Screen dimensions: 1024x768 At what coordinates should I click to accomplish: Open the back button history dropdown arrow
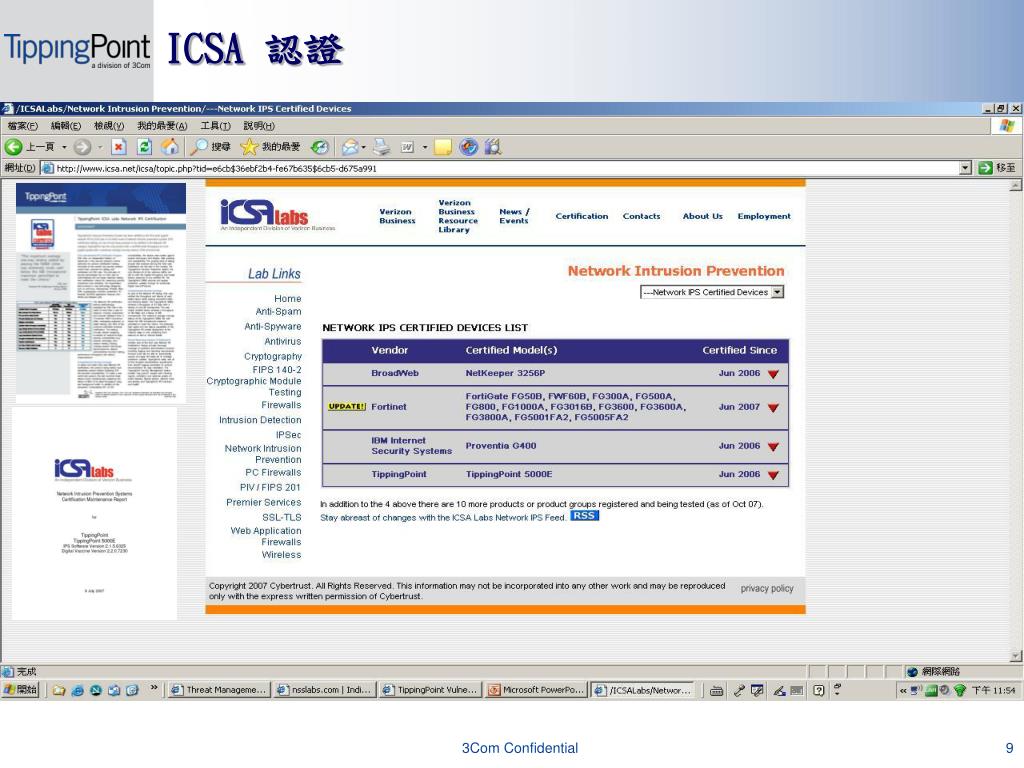point(64,147)
